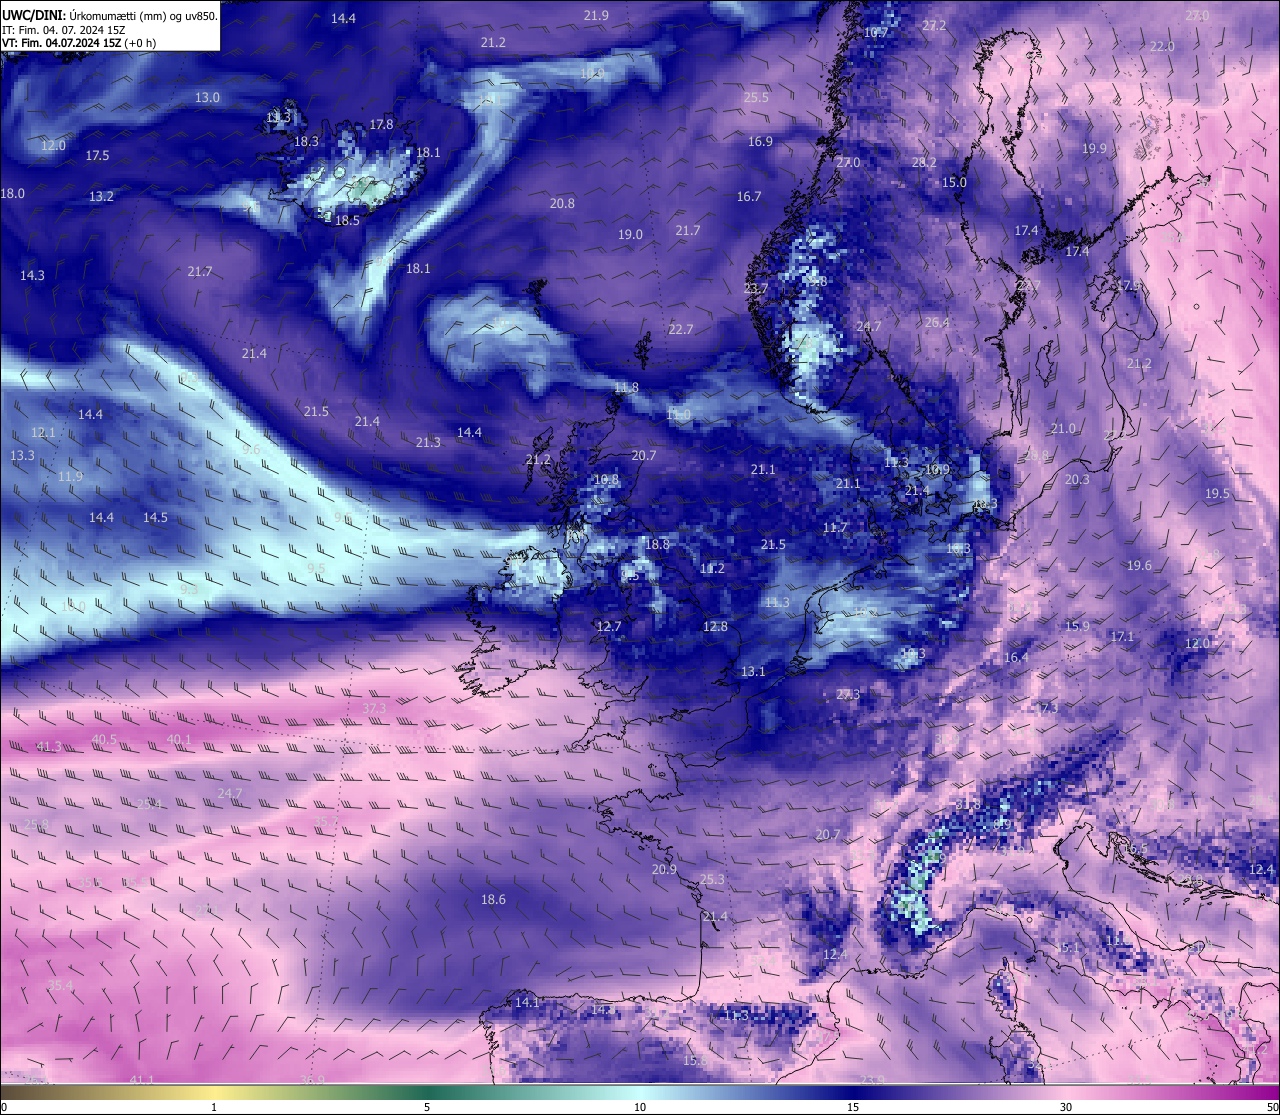Click the legend tick label 1
The image size is (1280, 1115).
(214, 1107)
